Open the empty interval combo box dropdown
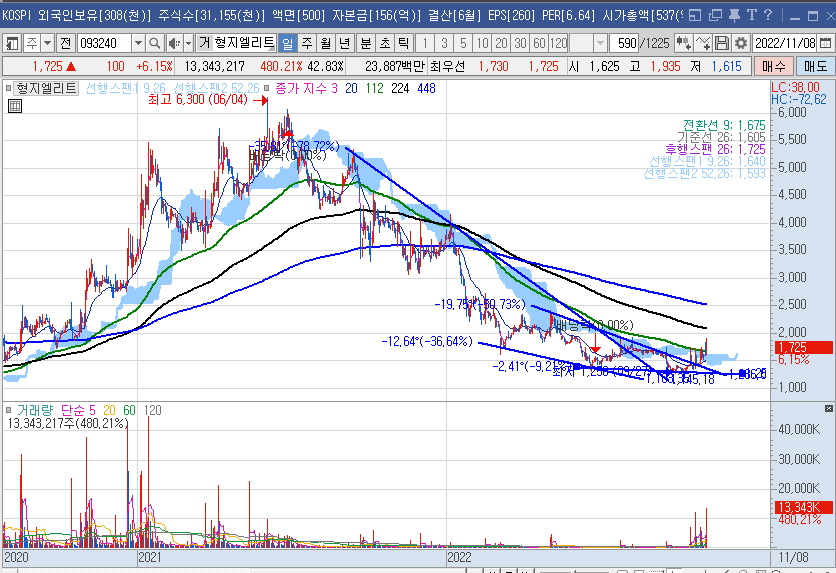The width and height of the screenshot is (836, 573). coord(600,43)
